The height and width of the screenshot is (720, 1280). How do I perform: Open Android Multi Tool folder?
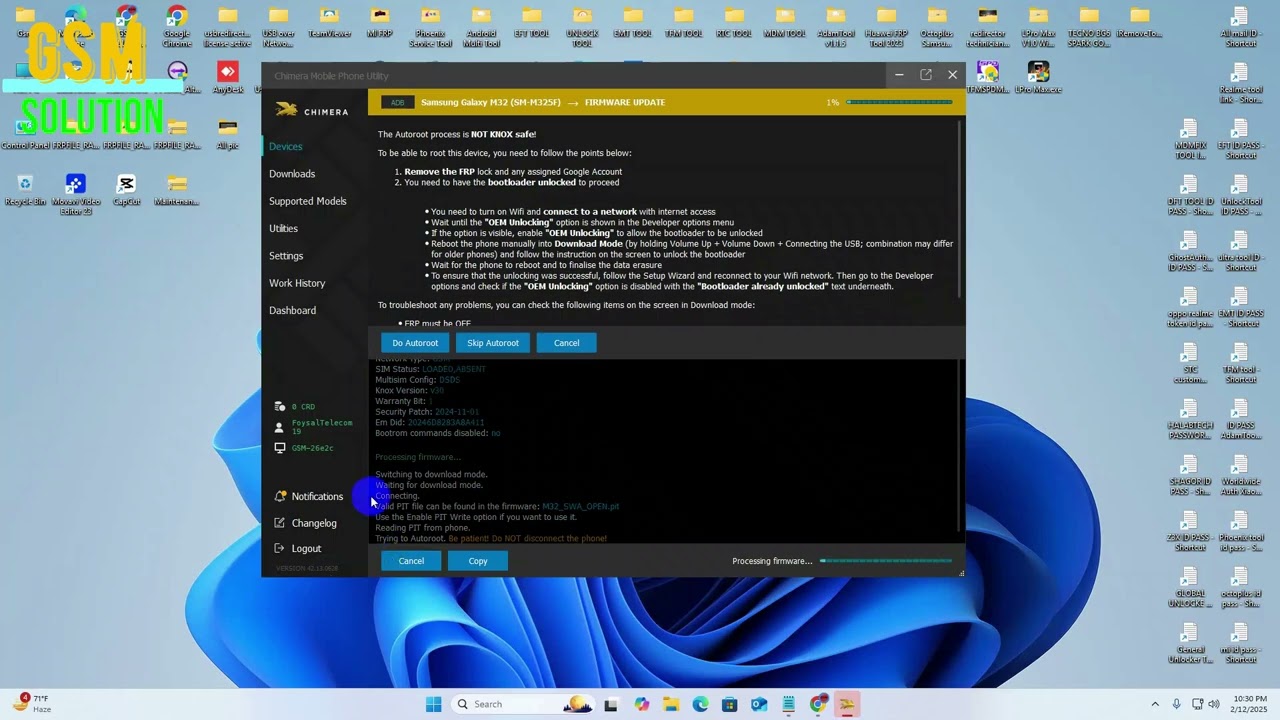pyautogui.click(x=481, y=26)
